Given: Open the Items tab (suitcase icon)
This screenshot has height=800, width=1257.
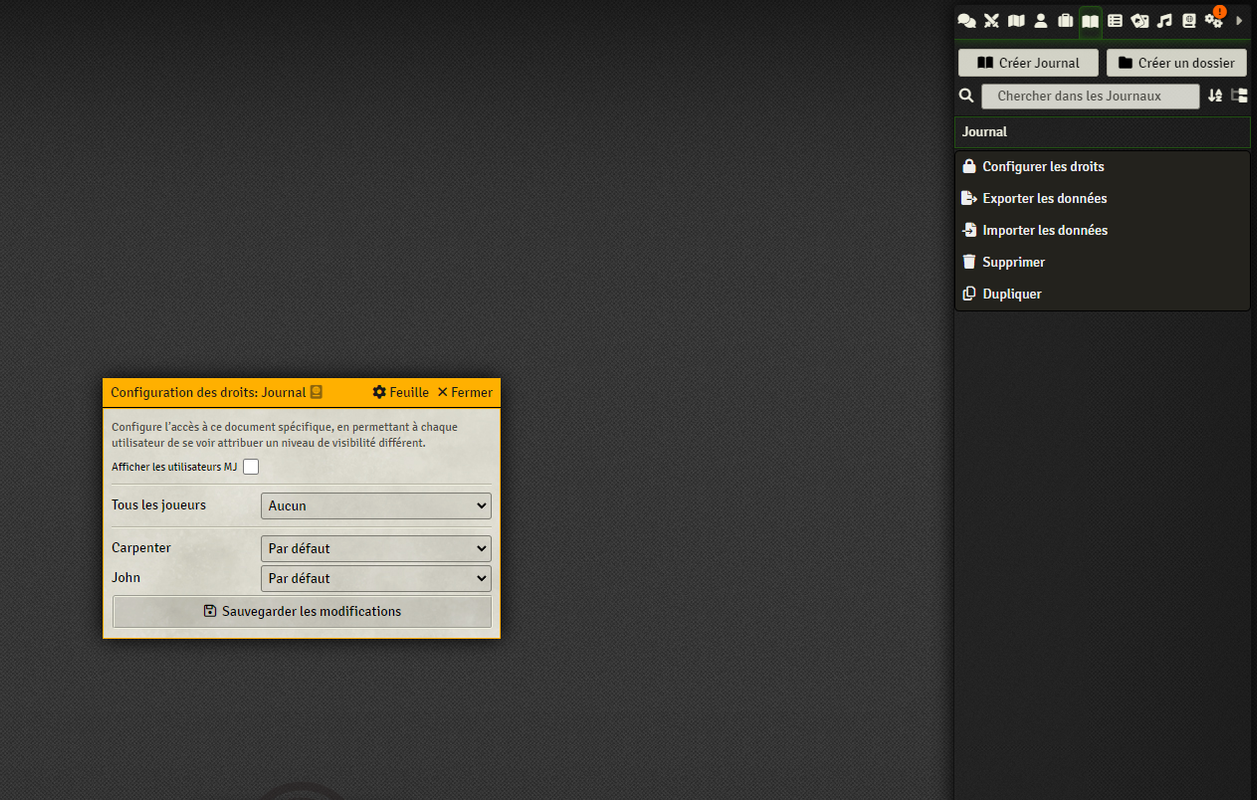Looking at the screenshot, I should (x=1065, y=20).
